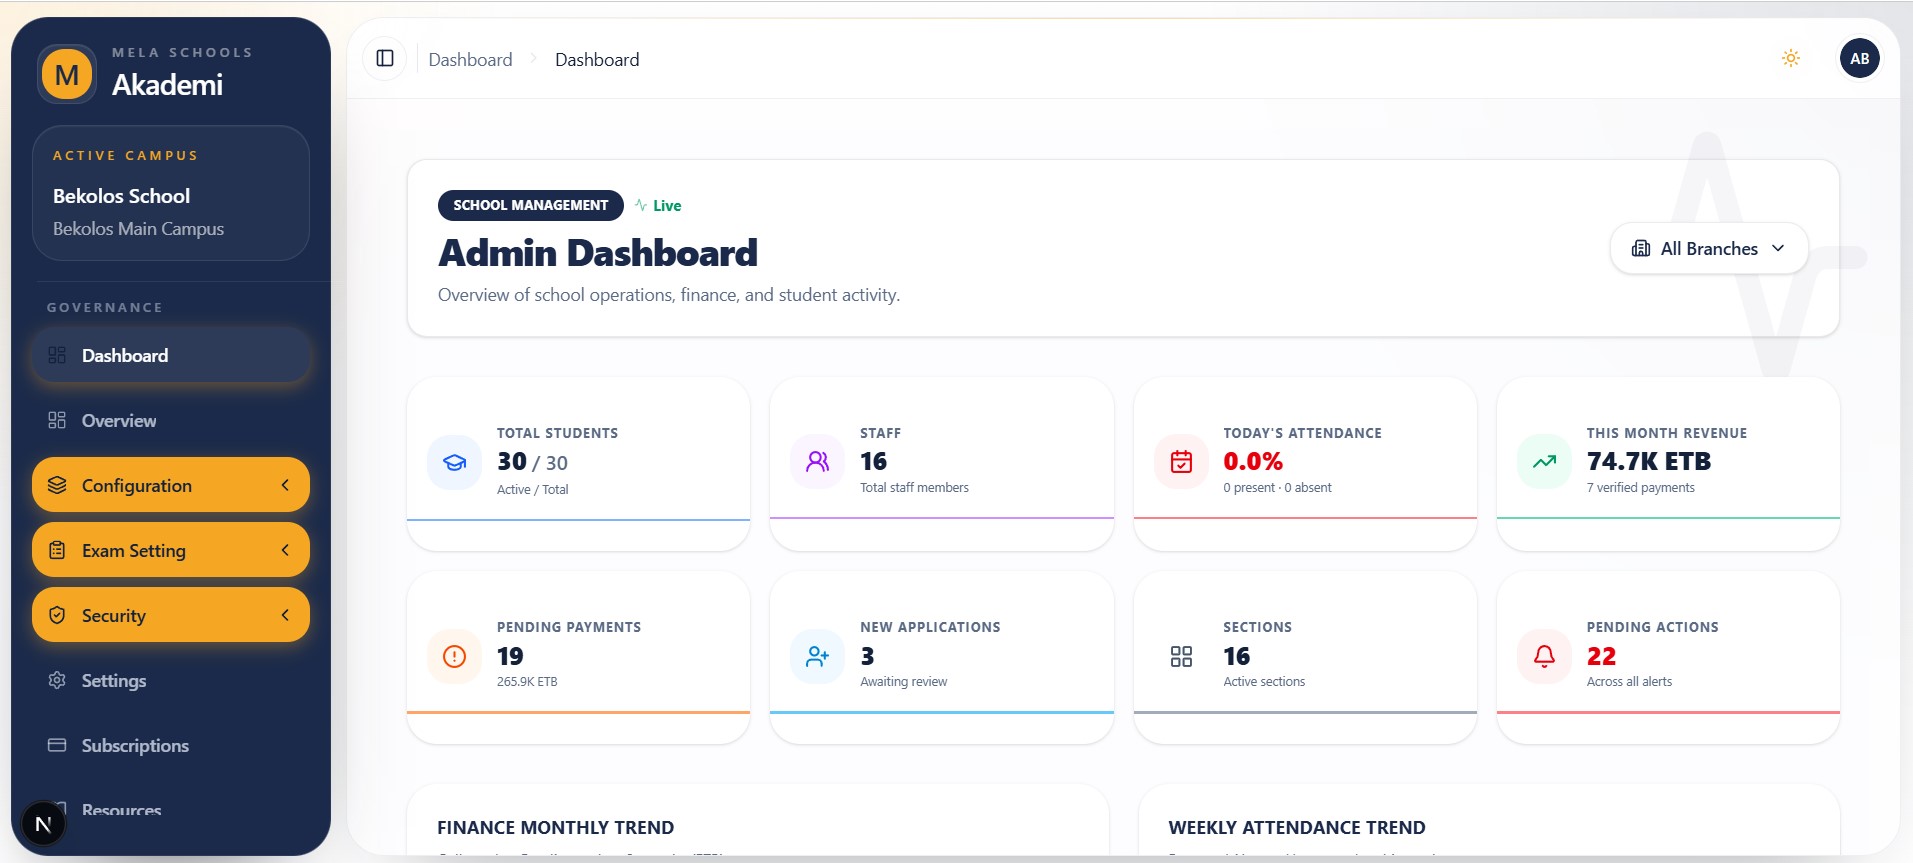Click the first Dashboard breadcrumb link
Screen dimensions: 1913x863
pos(470,59)
